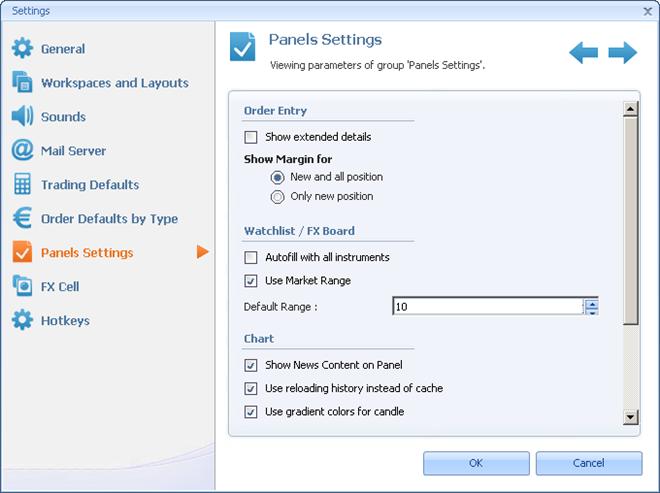This screenshot has width=660, height=493.
Task: Click the General gear icon
Action: pos(22,49)
